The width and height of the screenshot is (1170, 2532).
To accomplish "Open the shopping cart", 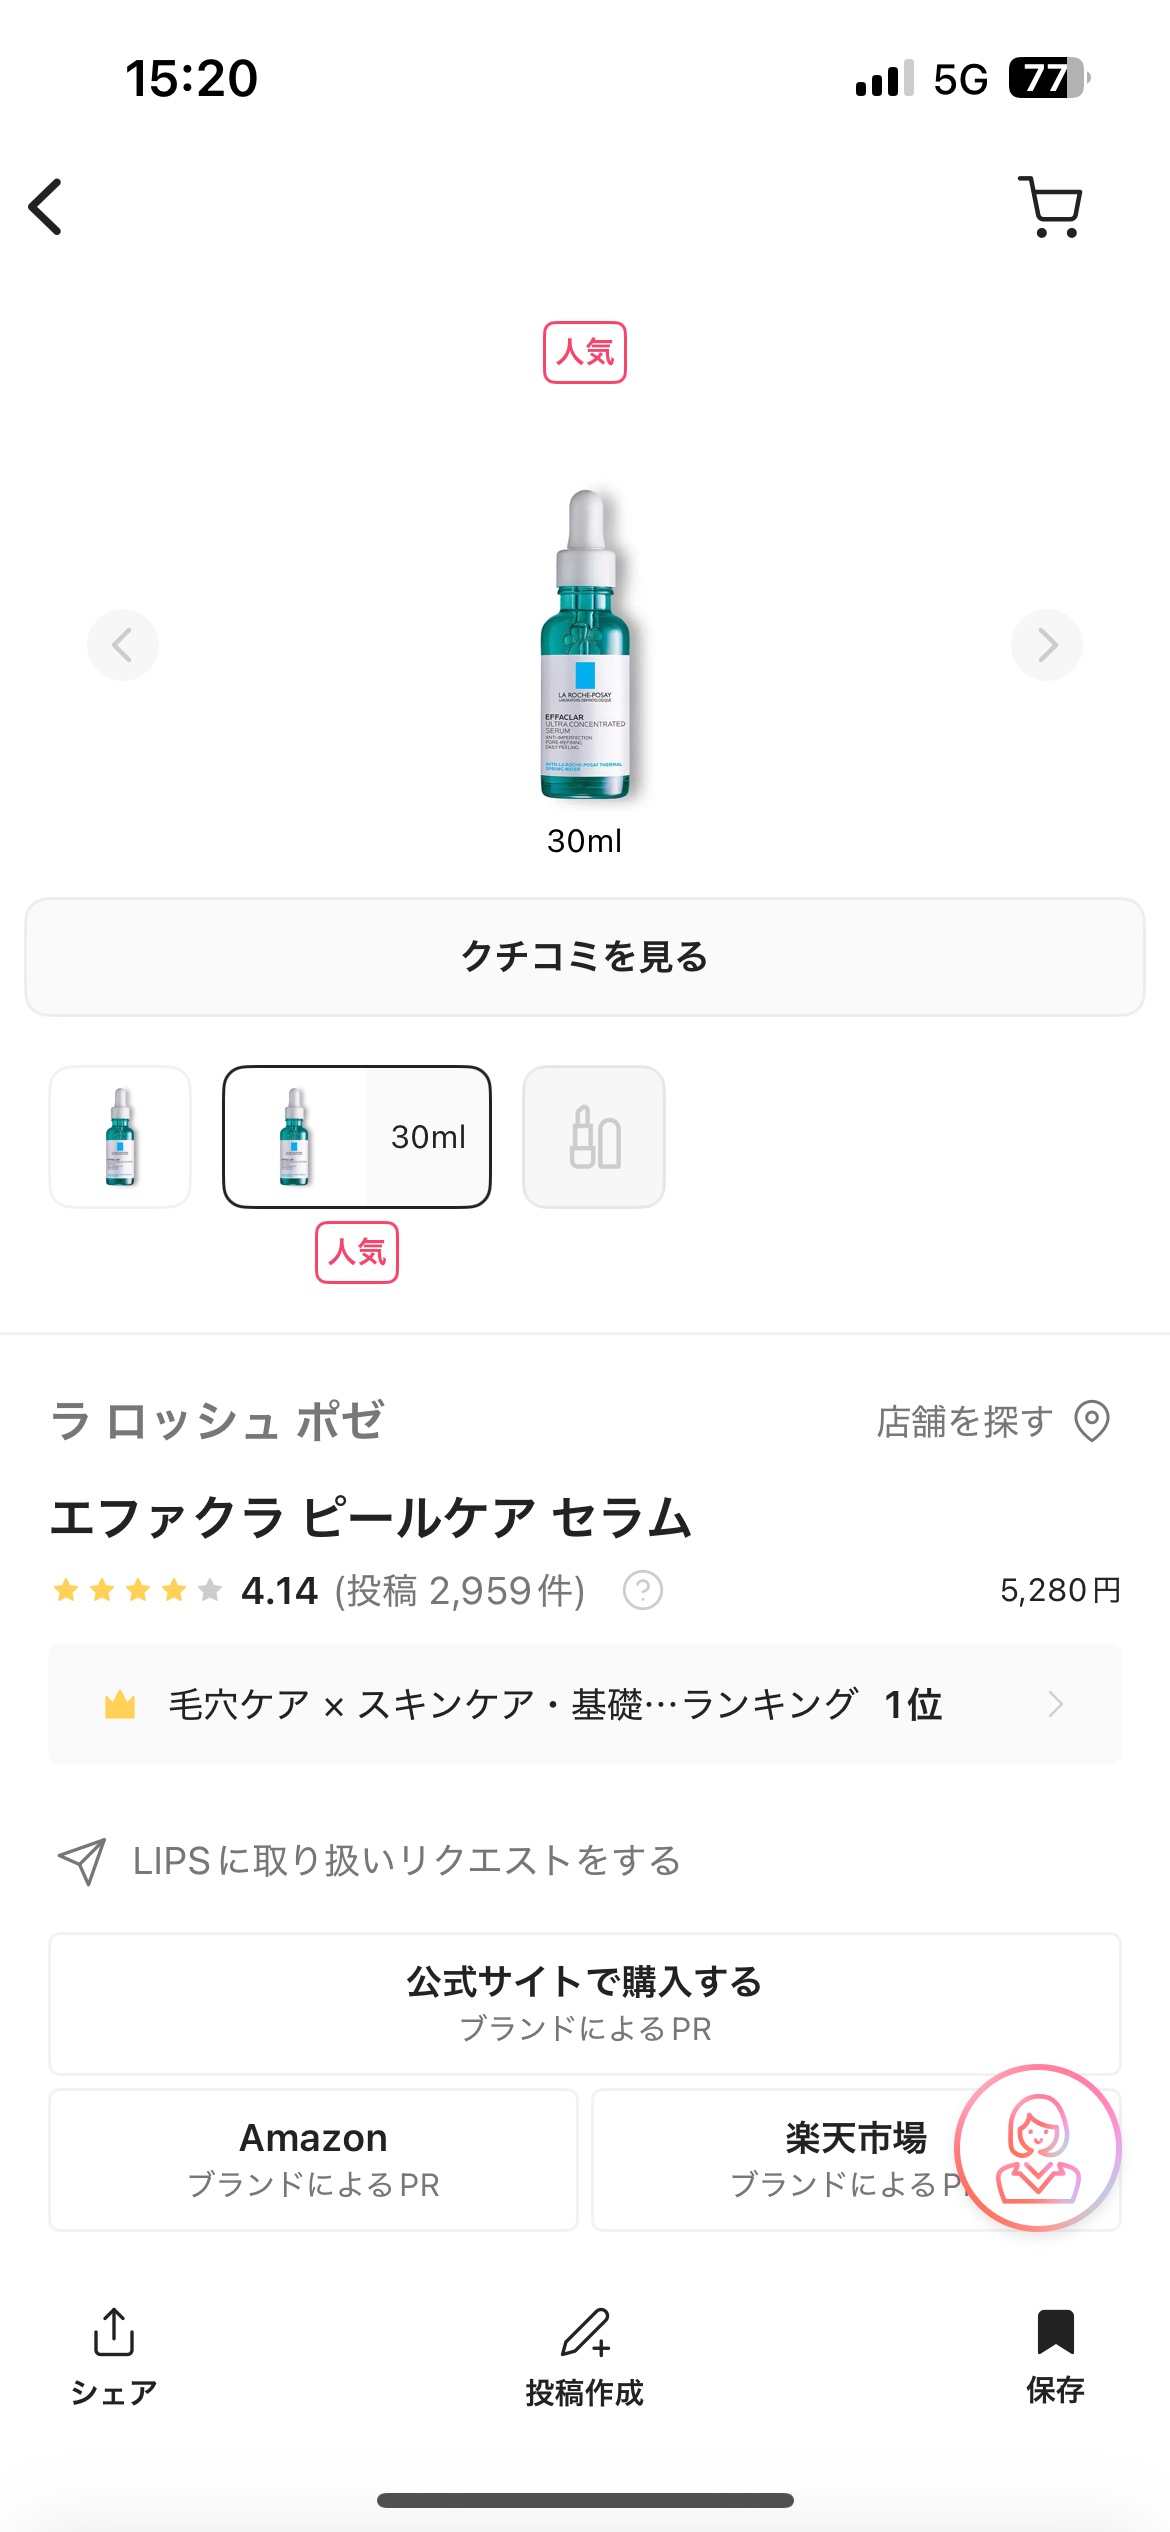I will 1051,206.
